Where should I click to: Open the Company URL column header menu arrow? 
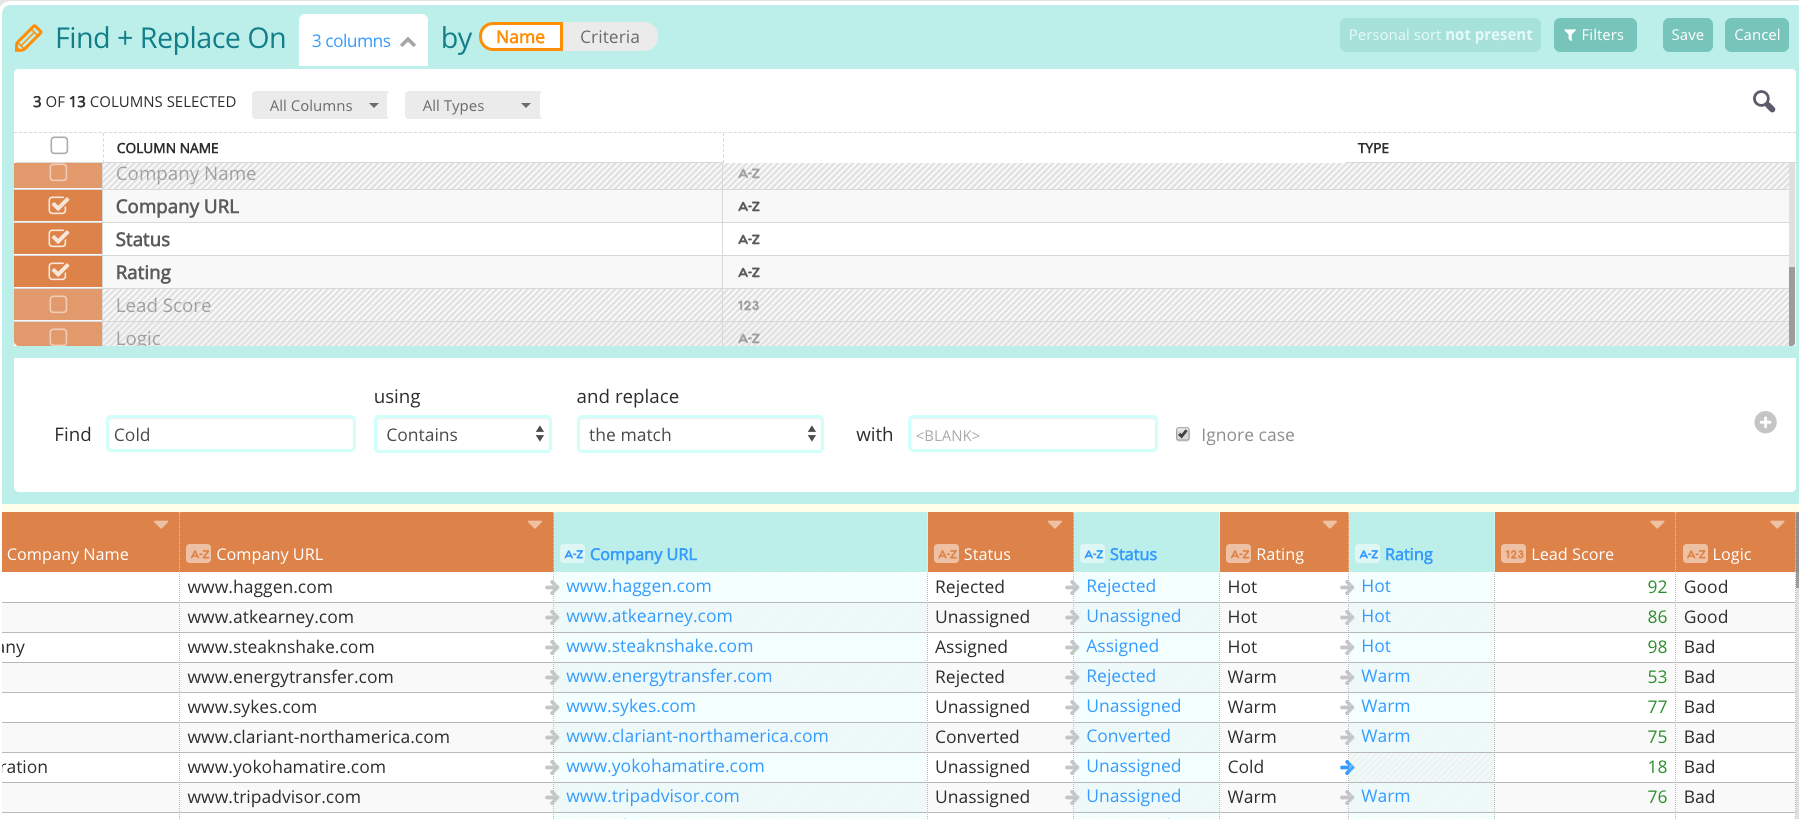(x=535, y=525)
